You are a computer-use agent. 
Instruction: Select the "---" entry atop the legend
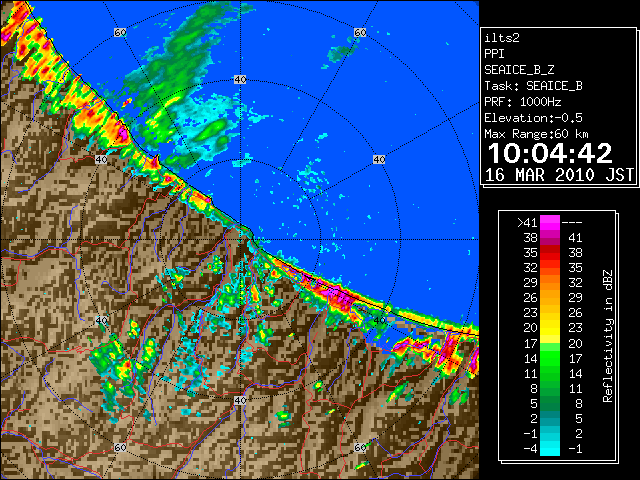point(572,223)
